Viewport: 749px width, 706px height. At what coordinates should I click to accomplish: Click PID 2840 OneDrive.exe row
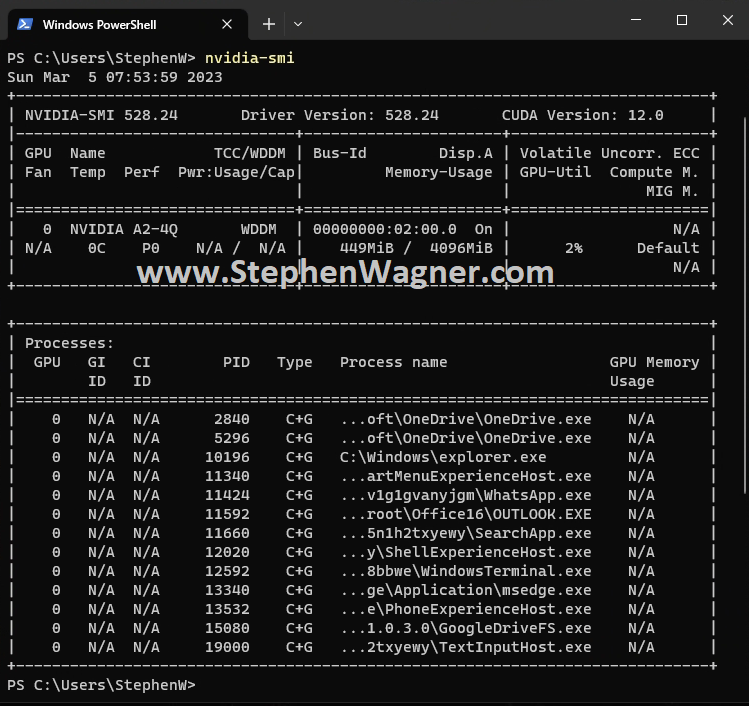(x=362, y=419)
